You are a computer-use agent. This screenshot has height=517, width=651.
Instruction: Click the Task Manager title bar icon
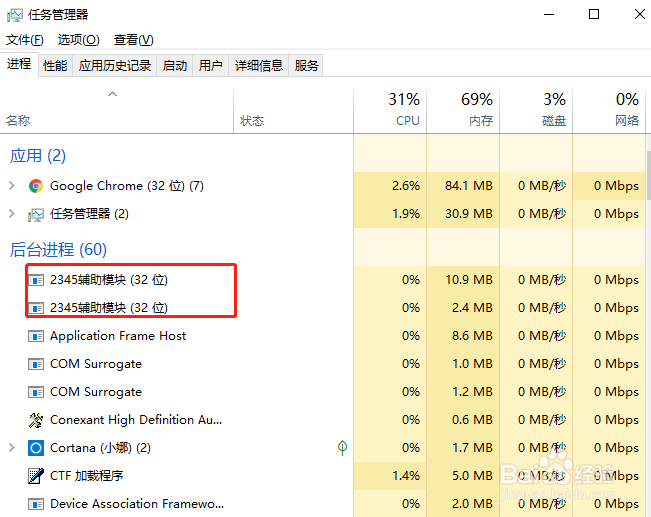[x=15, y=15]
